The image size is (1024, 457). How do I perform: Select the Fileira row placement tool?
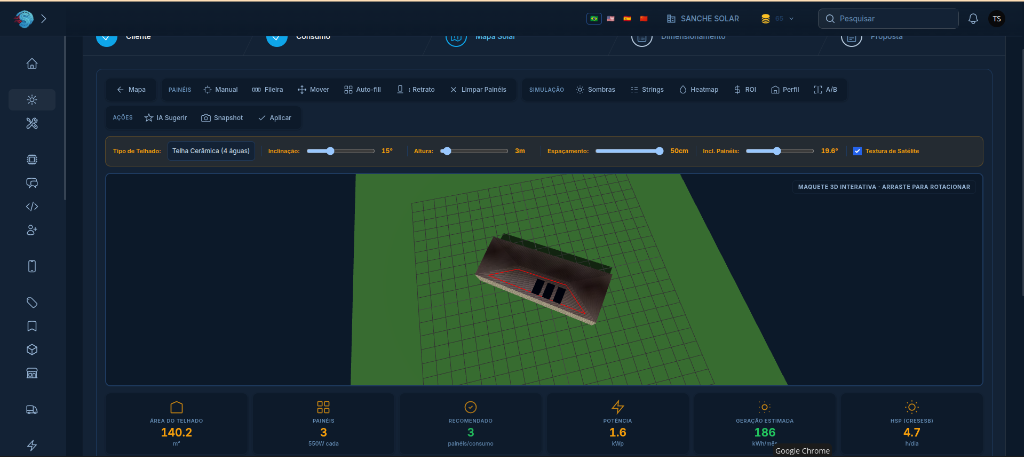268,89
